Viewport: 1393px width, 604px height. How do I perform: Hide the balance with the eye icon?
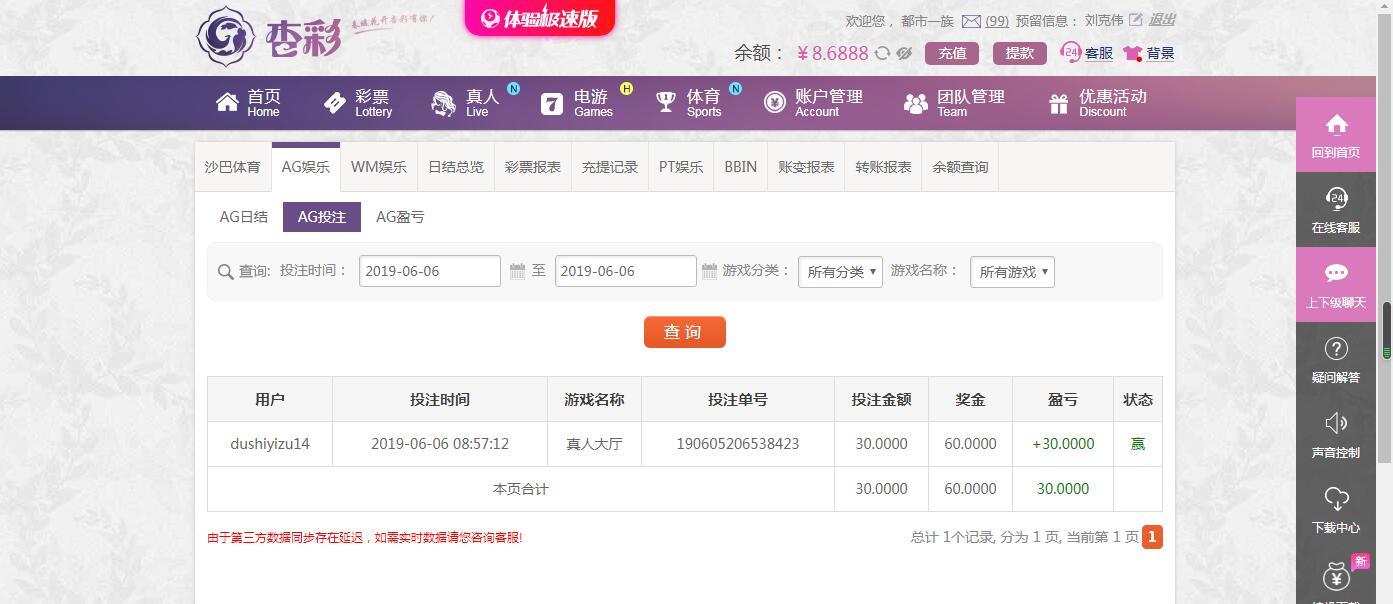(x=904, y=53)
